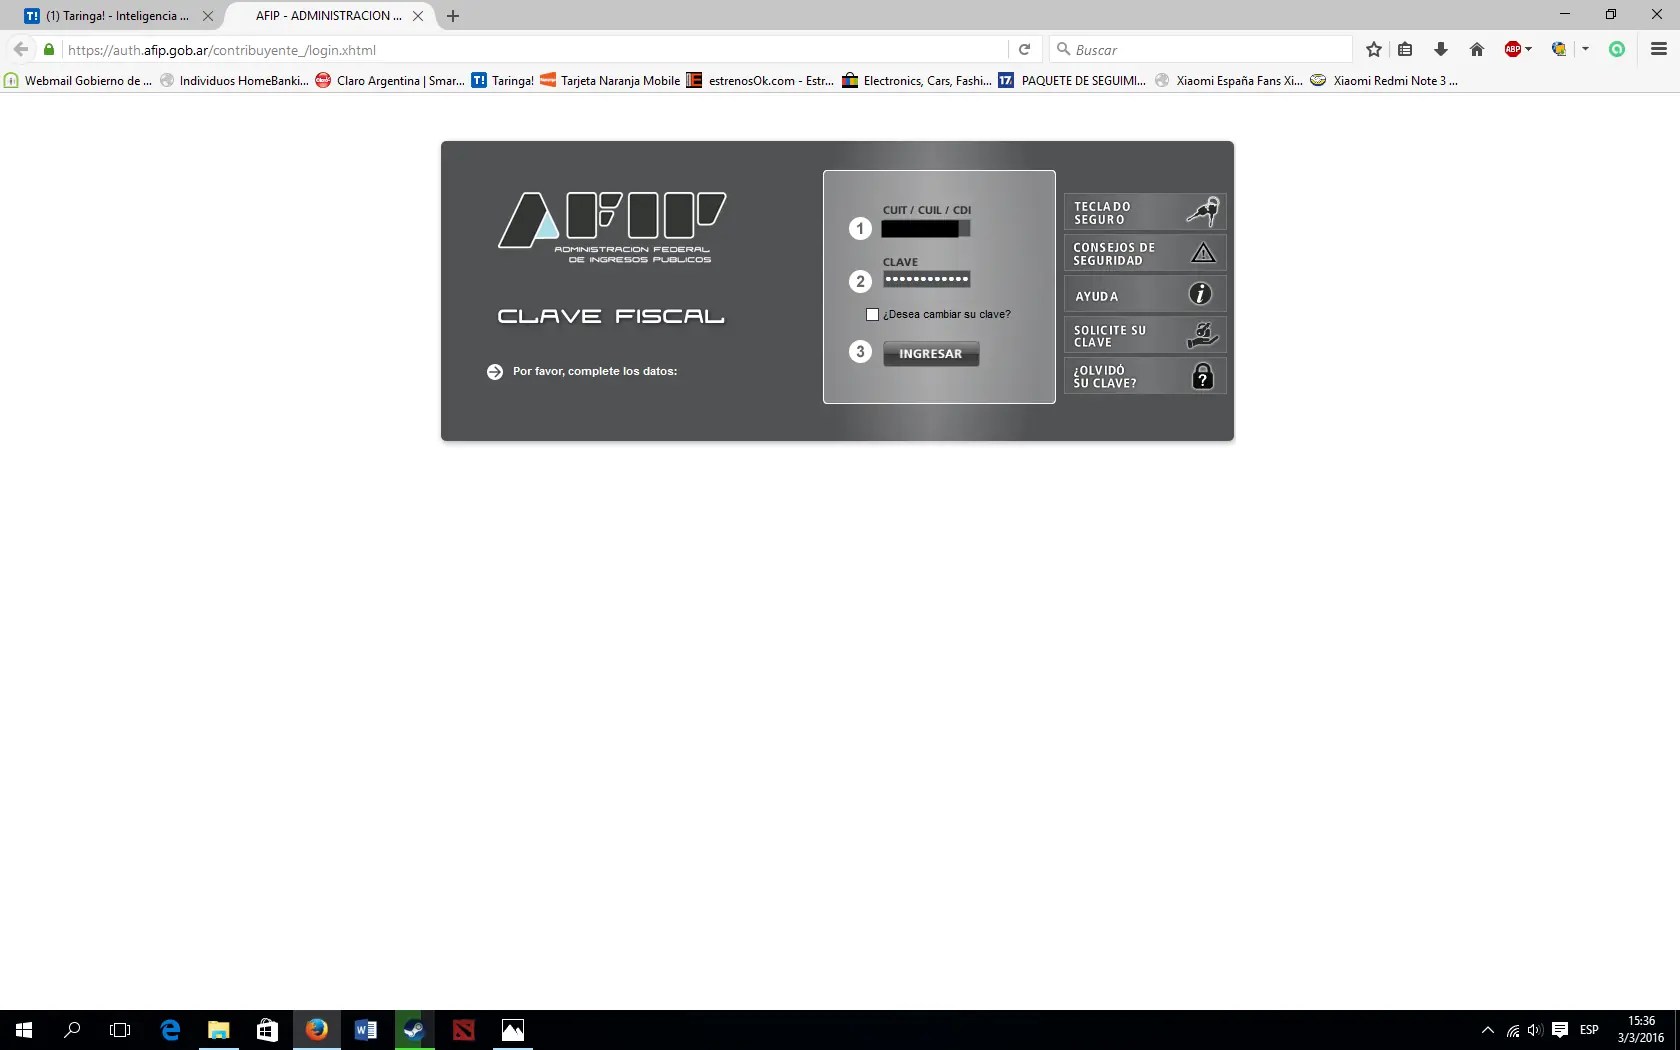1680x1050 pixels.
Task: Reload the current page
Action: (1024, 49)
